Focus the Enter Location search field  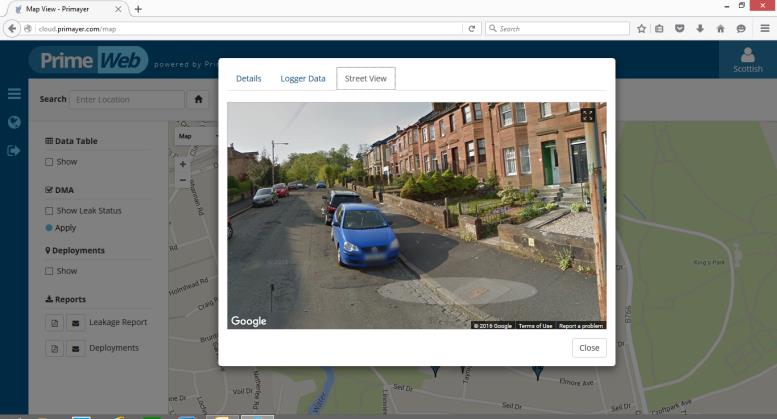click(127, 99)
